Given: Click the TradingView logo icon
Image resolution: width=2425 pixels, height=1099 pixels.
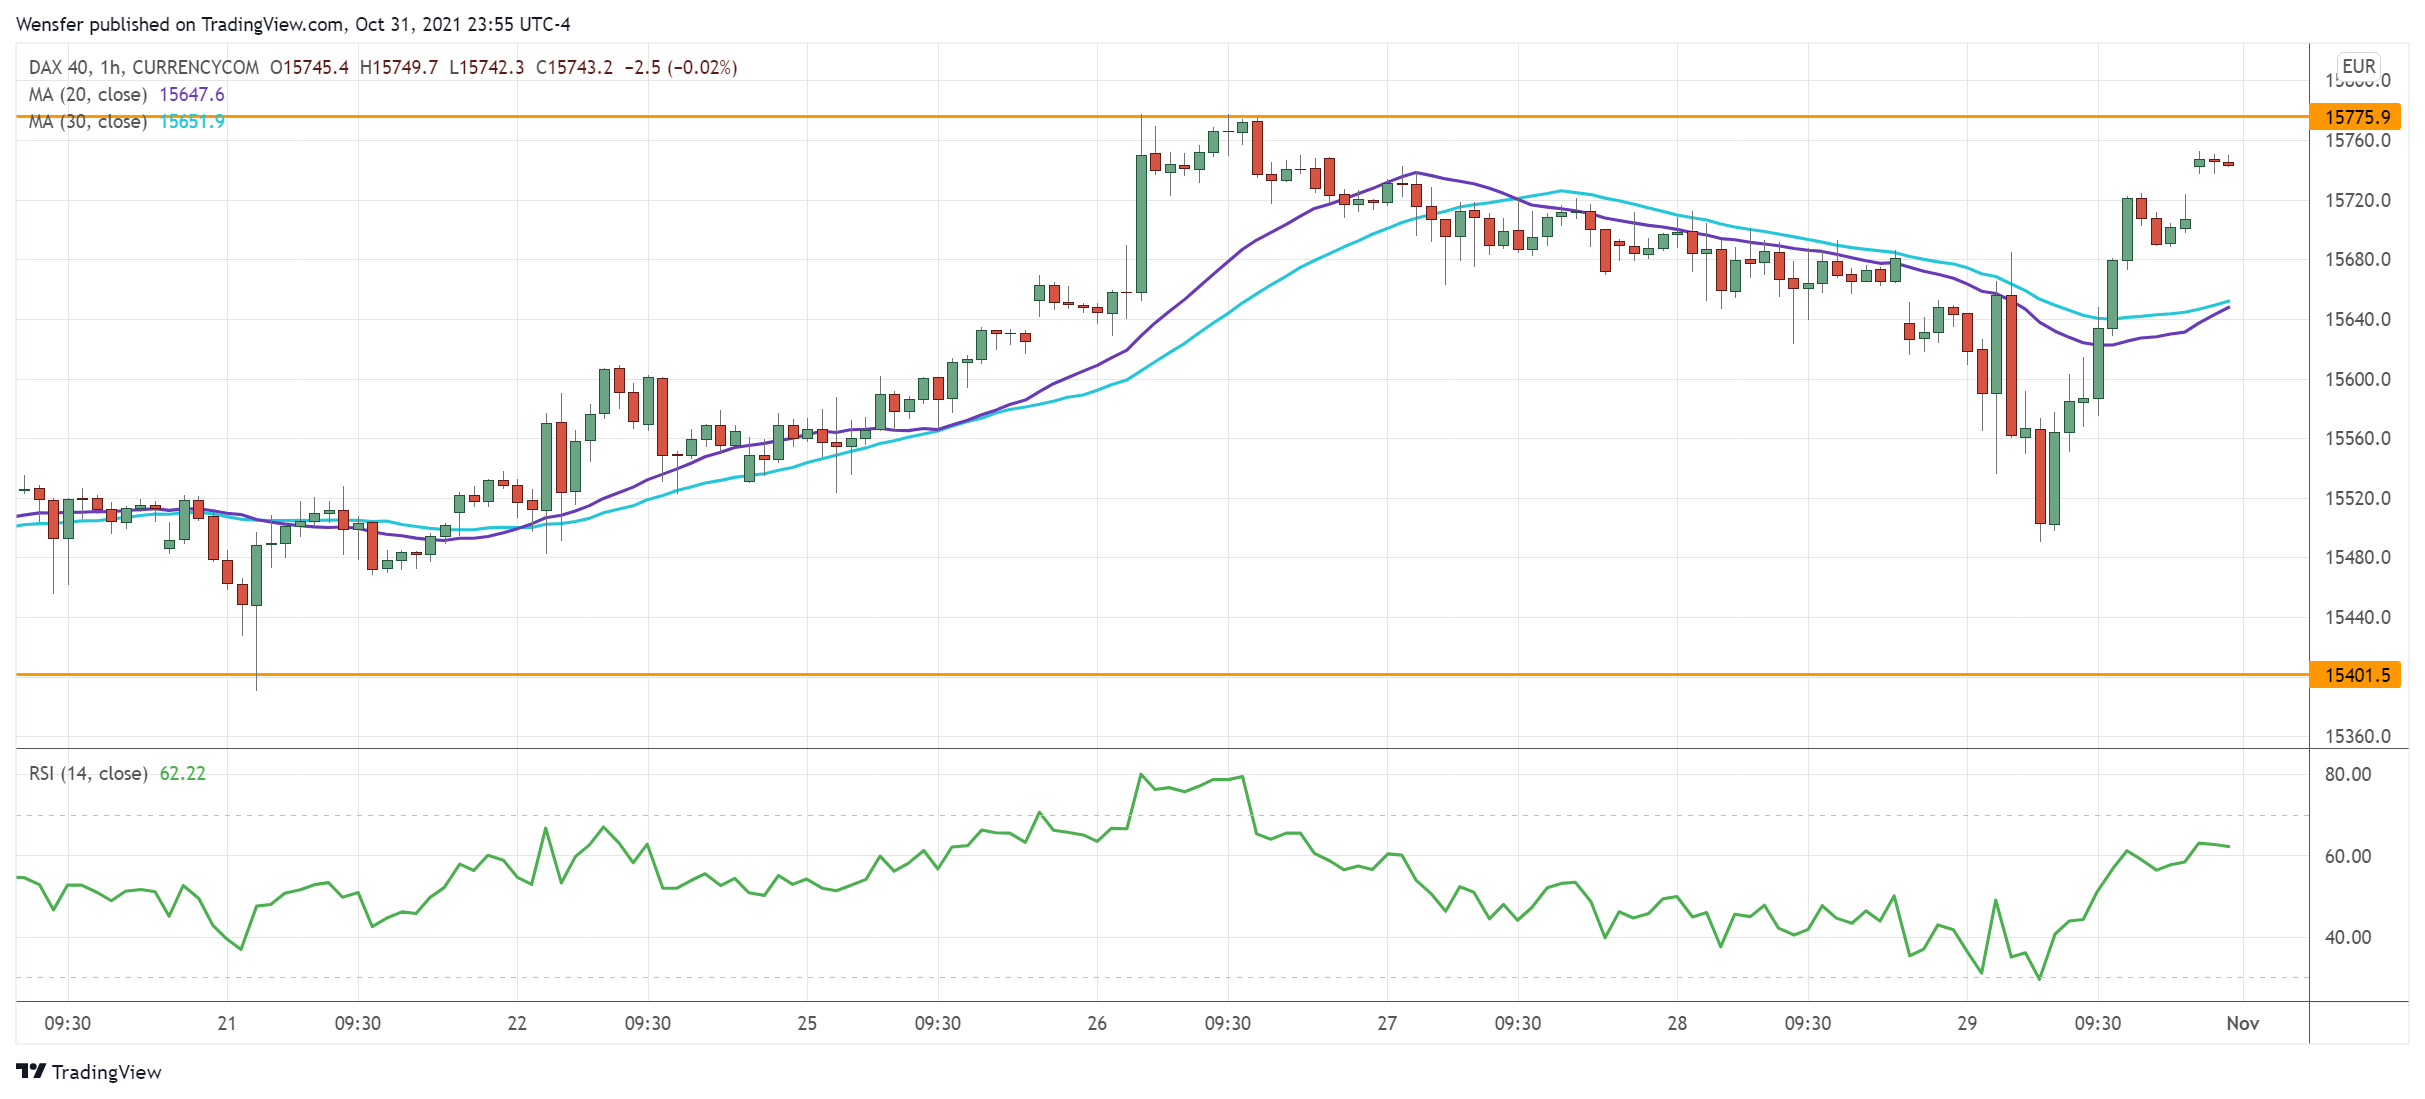Looking at the screenshot, I should pyautogui.click(x=31, y=1071).
